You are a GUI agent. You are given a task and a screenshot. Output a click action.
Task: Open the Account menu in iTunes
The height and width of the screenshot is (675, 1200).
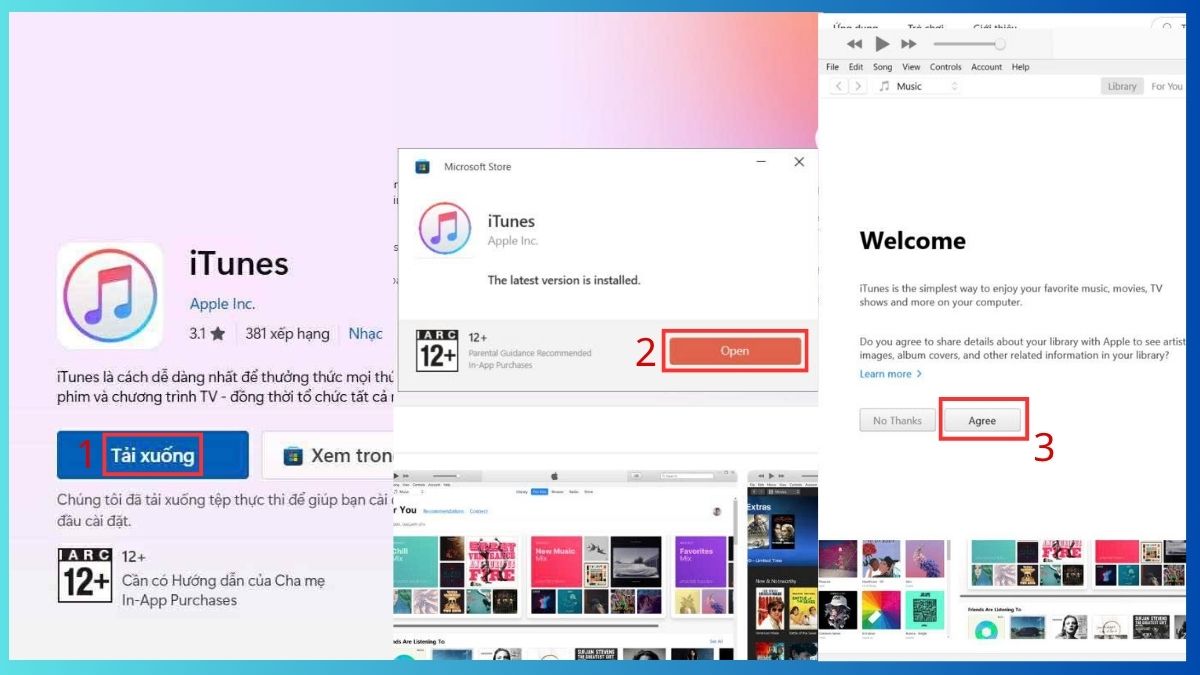pyautogui.click(x=986, y=67)
